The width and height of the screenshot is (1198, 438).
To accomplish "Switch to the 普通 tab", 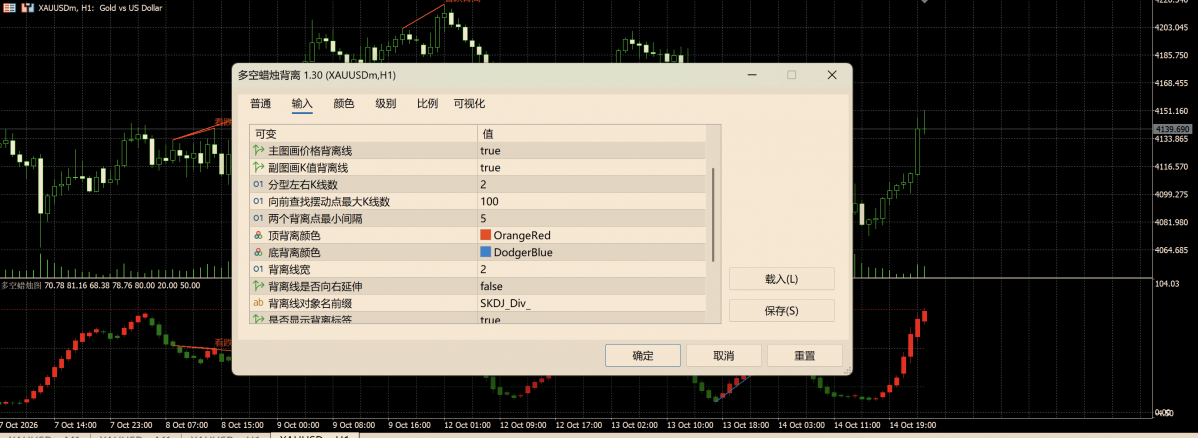I will 261,104.
